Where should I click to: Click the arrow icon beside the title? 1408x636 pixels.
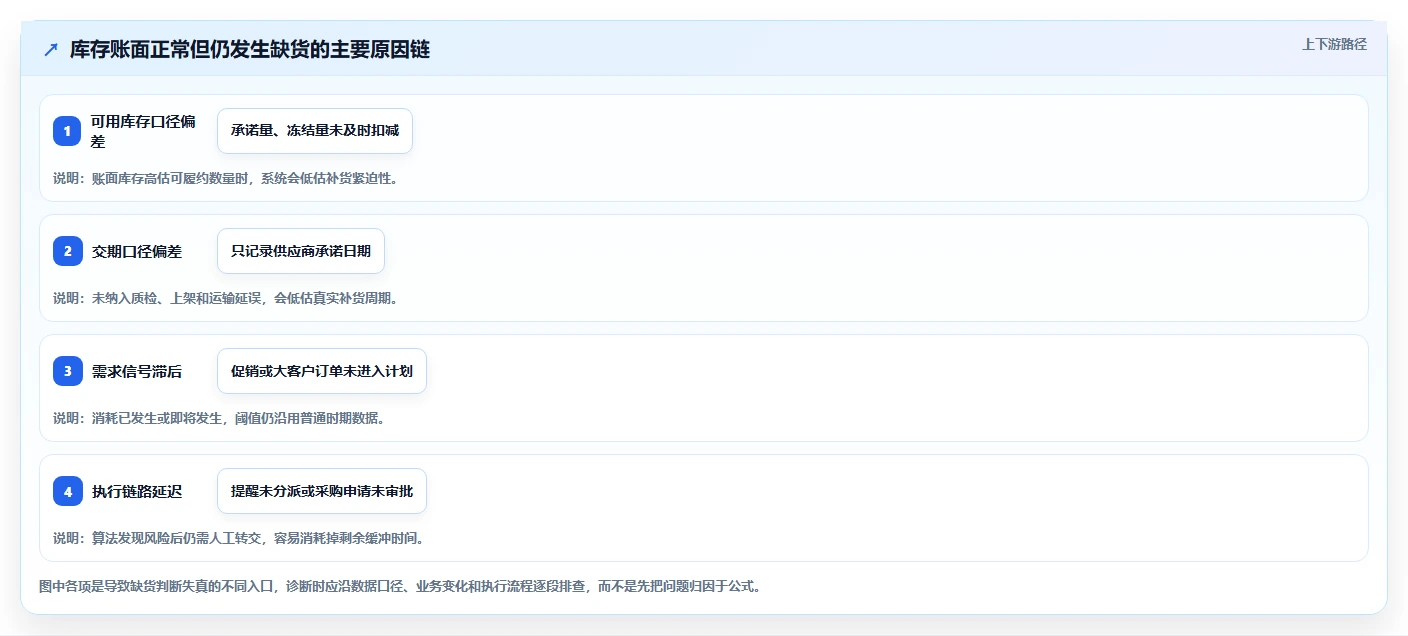click(51, 50)
